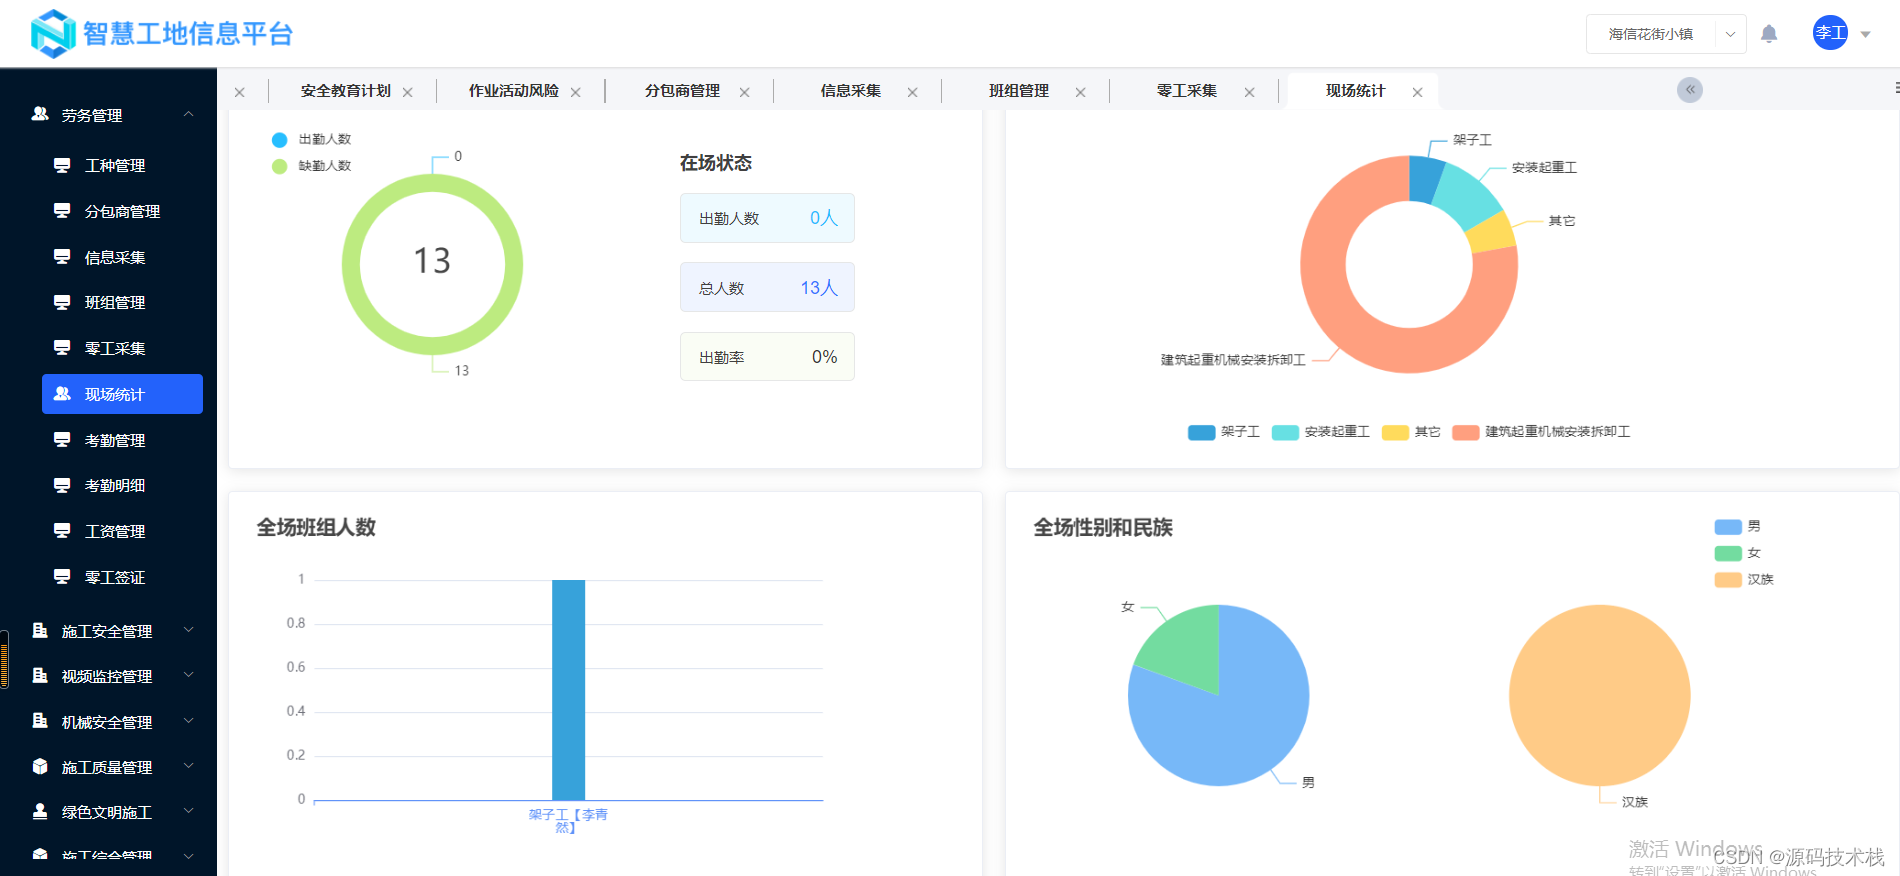Expand the 施工安全管理 menu
This screenshot has height=876, width=1900.
(x=188, y=630)
